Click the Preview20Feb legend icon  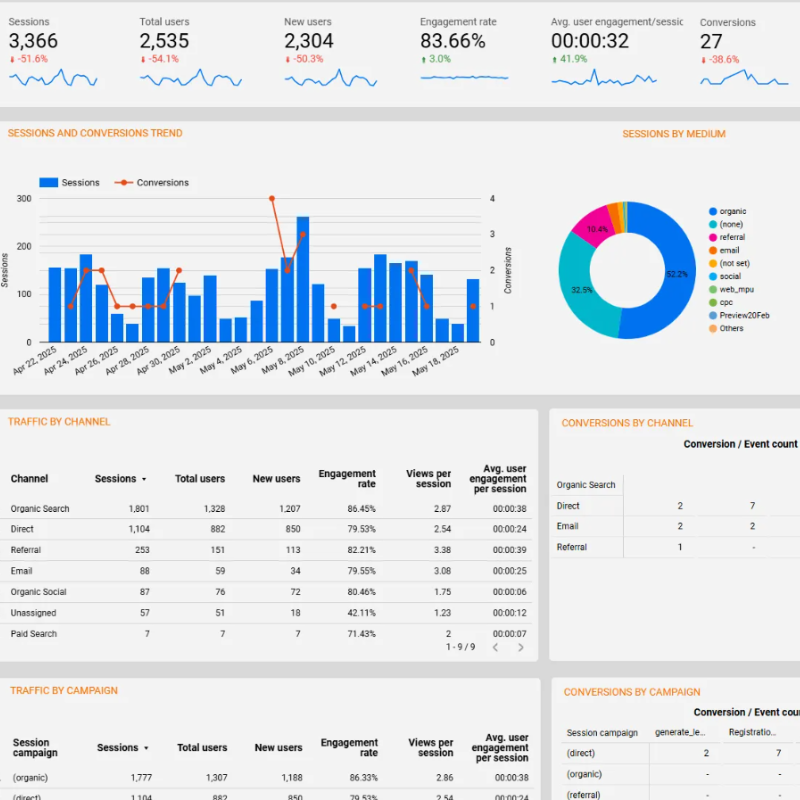point(711,315)
